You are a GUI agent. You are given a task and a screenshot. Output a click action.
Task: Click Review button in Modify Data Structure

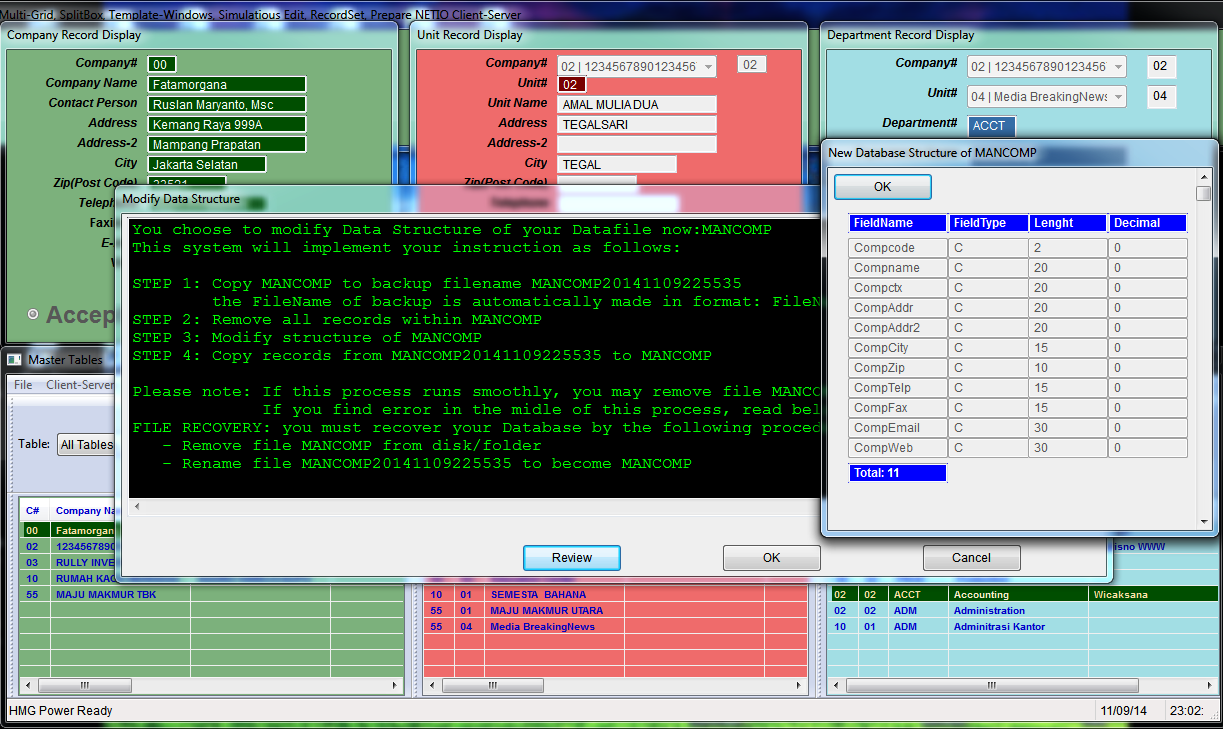point(572,558)
